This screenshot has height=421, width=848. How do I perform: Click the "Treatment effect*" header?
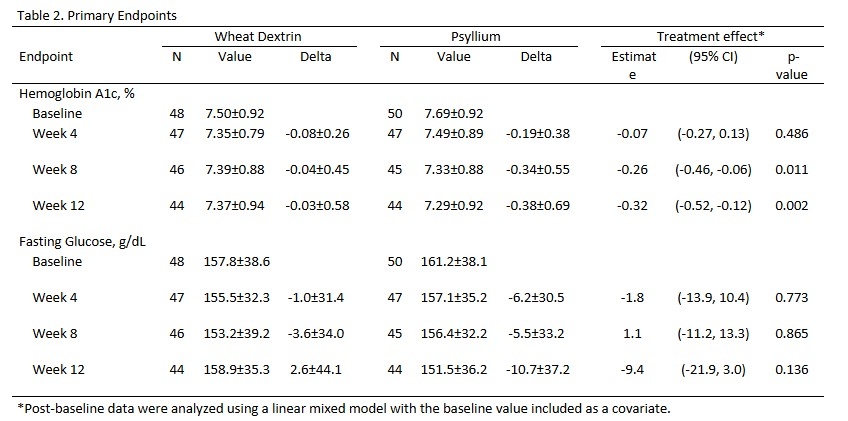pyautogui.click(x=711, y=36)
